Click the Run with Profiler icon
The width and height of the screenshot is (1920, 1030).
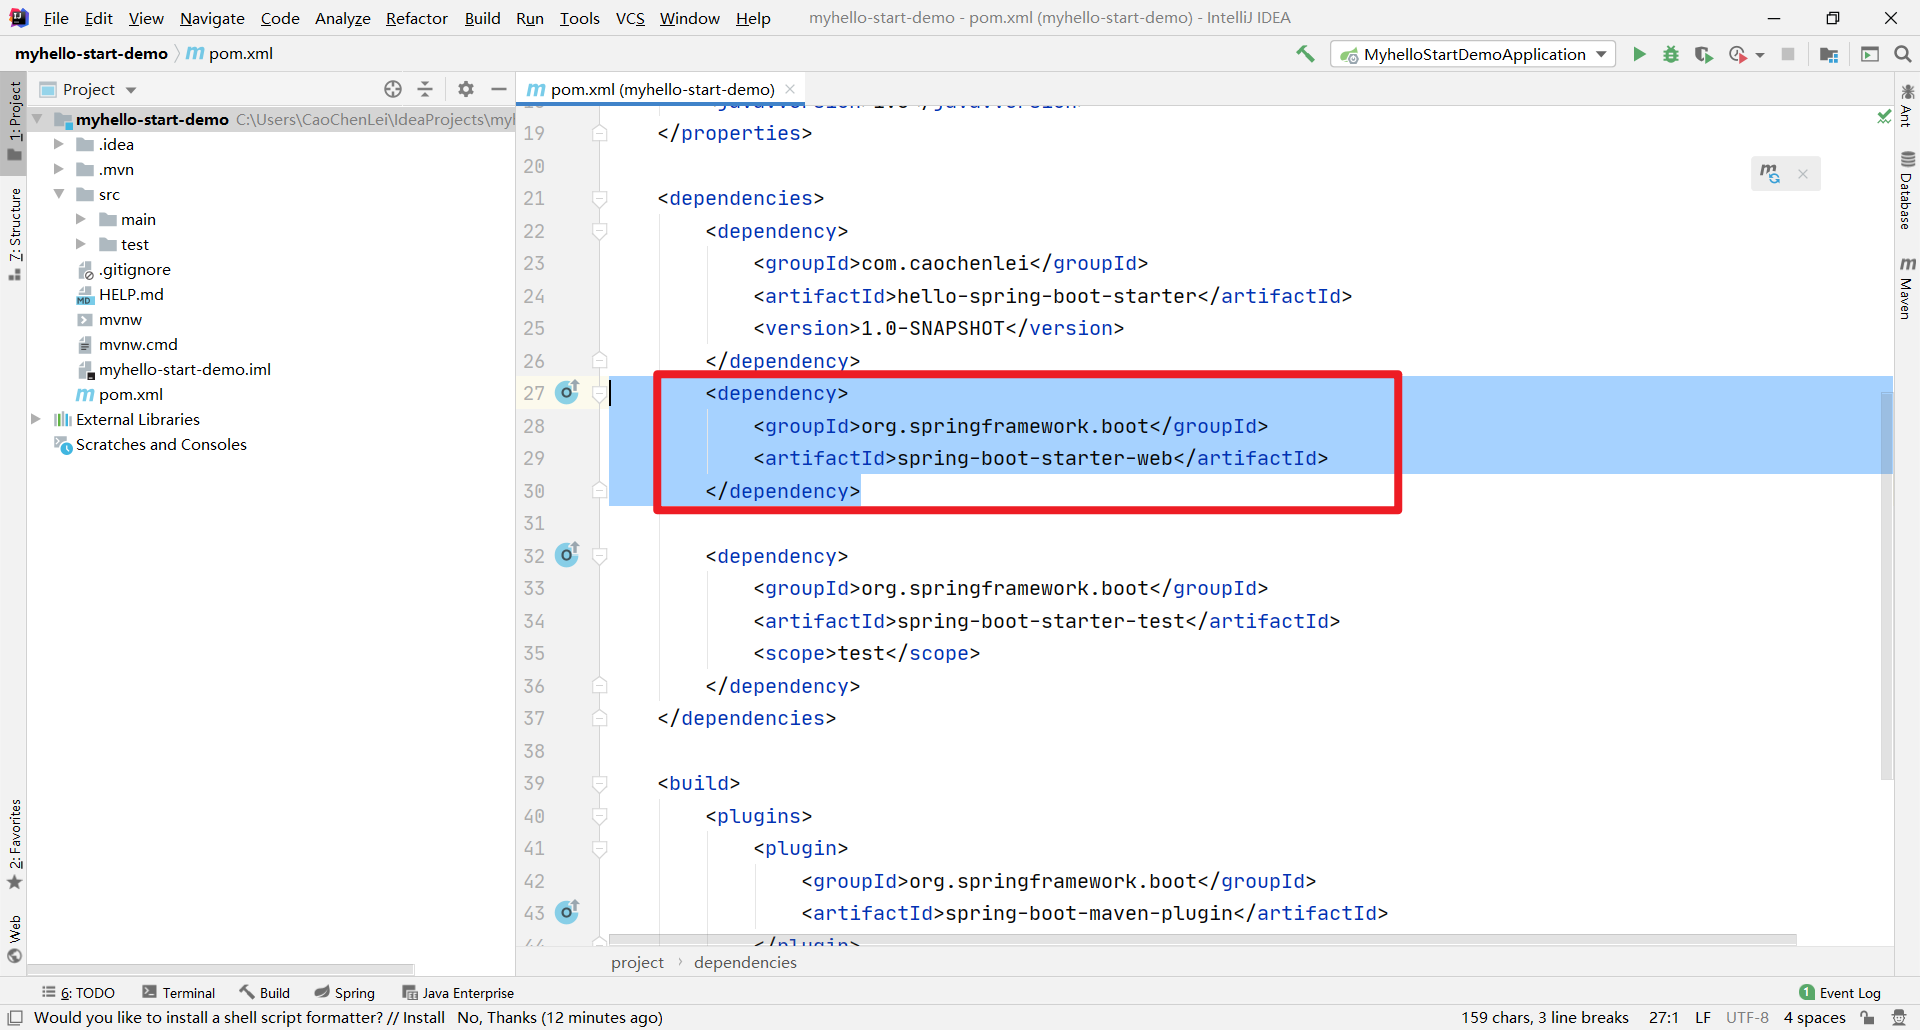[x=1738, y=54]
